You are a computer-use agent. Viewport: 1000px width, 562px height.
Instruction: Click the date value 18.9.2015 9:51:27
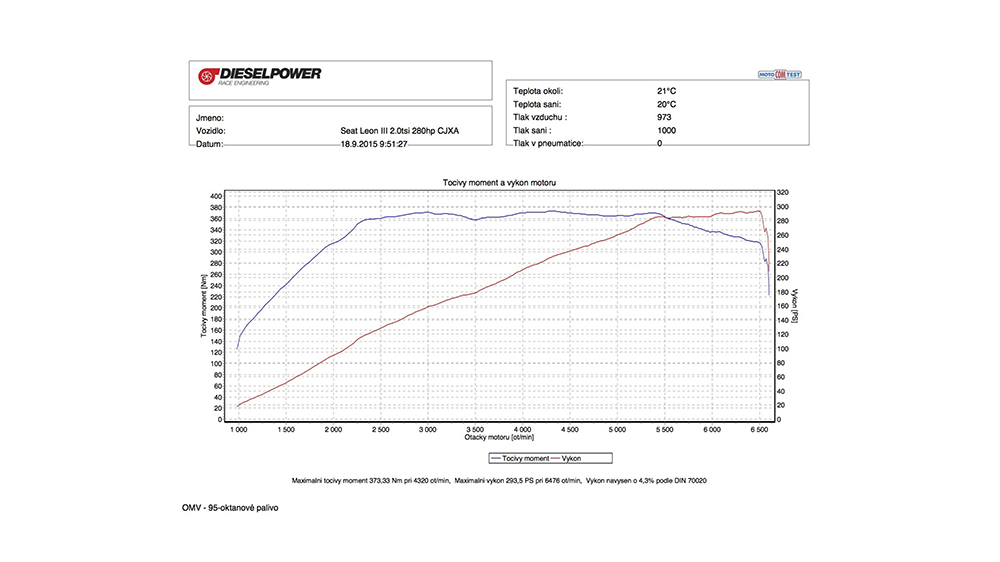point(374,144)
